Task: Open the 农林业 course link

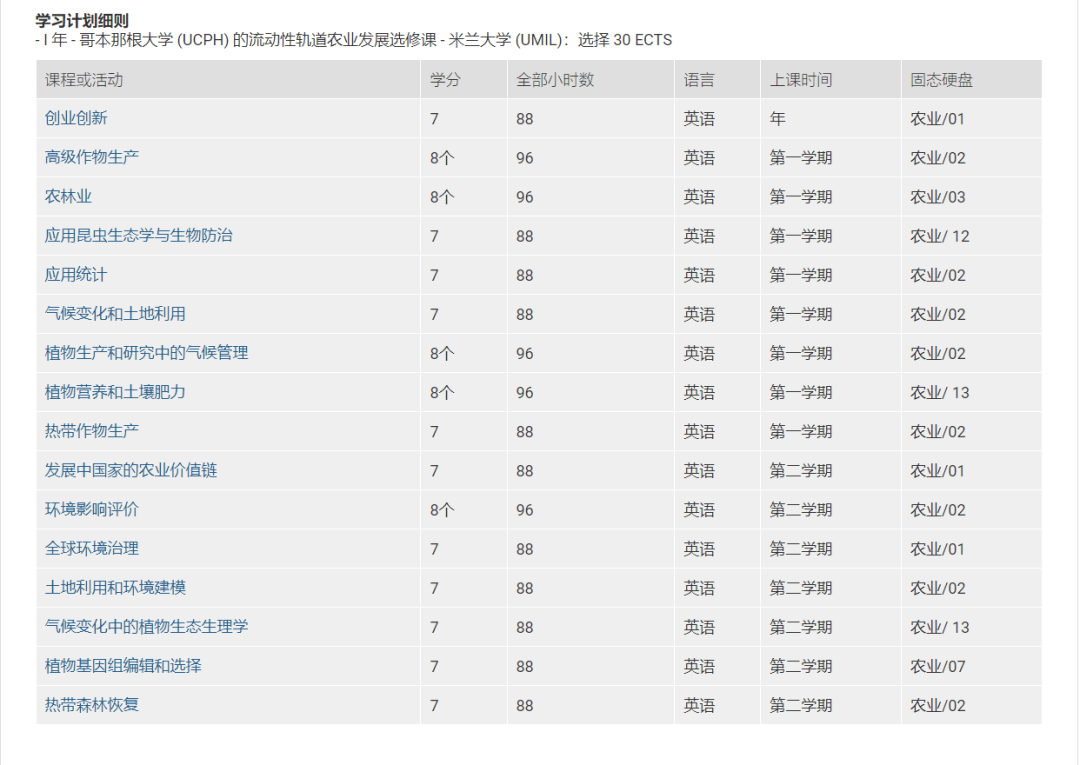Action: point(68,196)
